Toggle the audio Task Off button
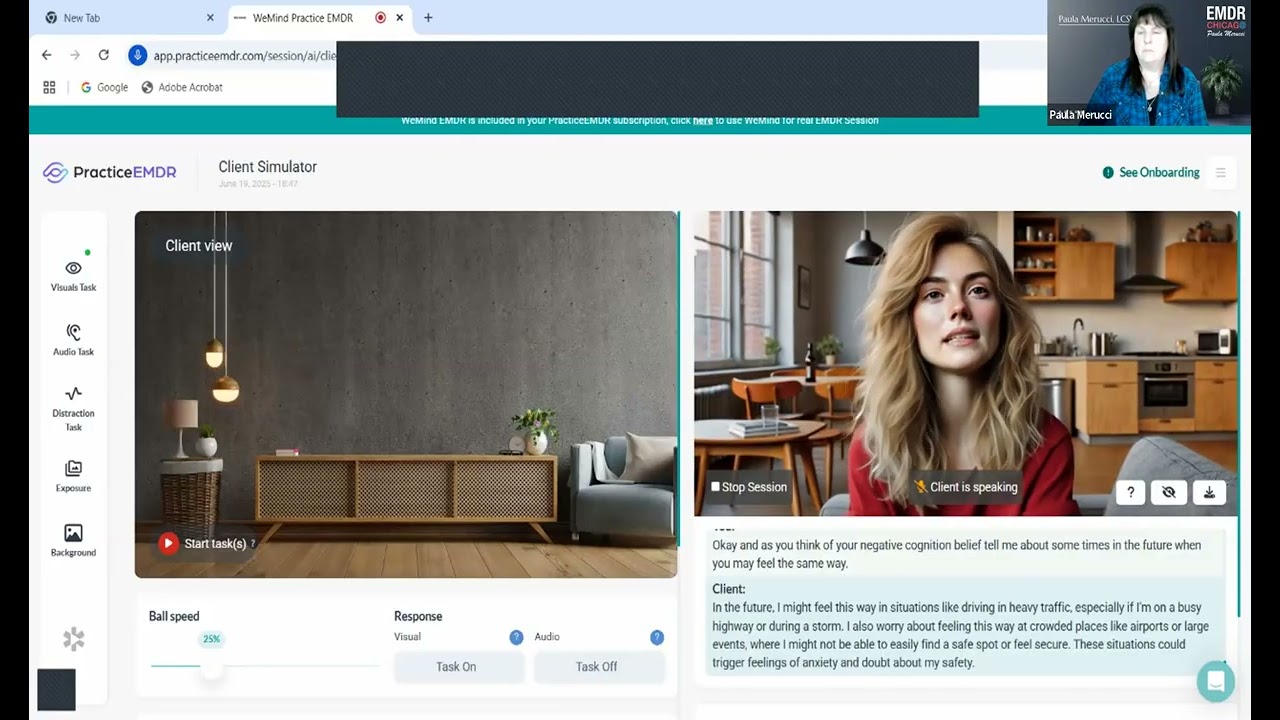Viewport: 1280px width, 720px height. click(597, 667)
